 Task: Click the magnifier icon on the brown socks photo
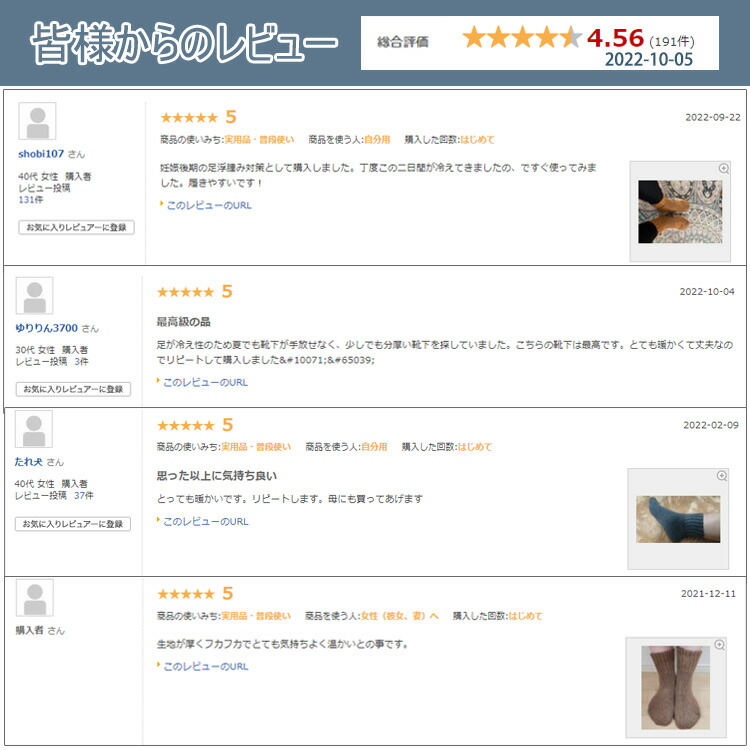pyautogui.click(x=719, y=645)
